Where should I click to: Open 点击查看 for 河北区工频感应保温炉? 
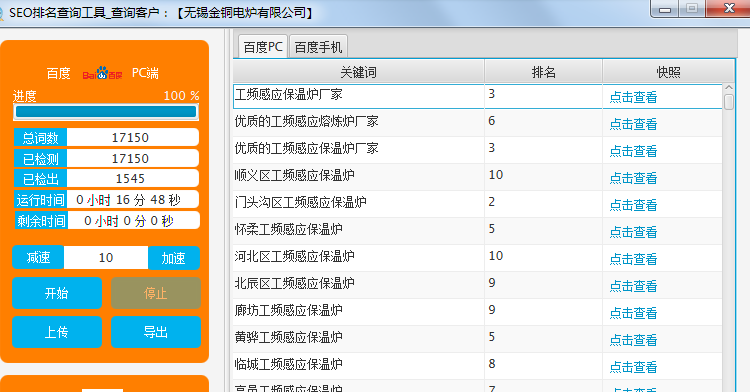click(633, 259)
